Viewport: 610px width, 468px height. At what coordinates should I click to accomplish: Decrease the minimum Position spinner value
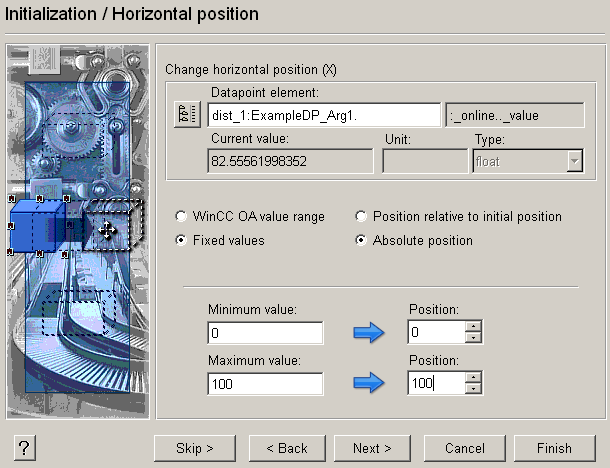(x=474, y=338)
